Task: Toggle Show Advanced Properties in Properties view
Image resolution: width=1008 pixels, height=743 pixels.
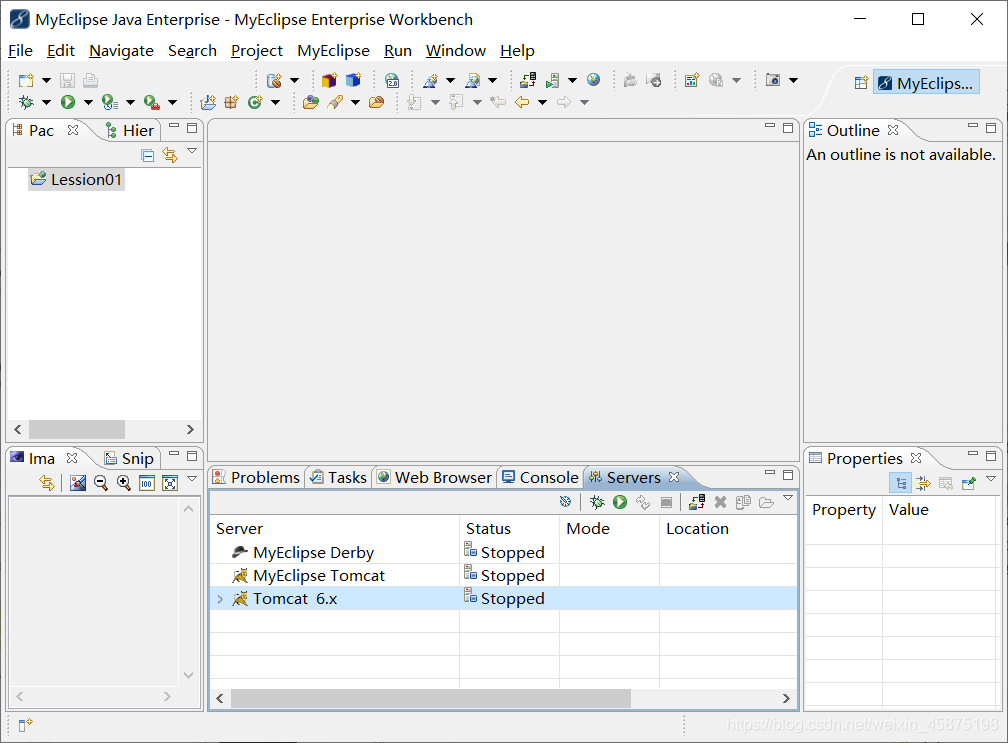Action: coord(923,483)
